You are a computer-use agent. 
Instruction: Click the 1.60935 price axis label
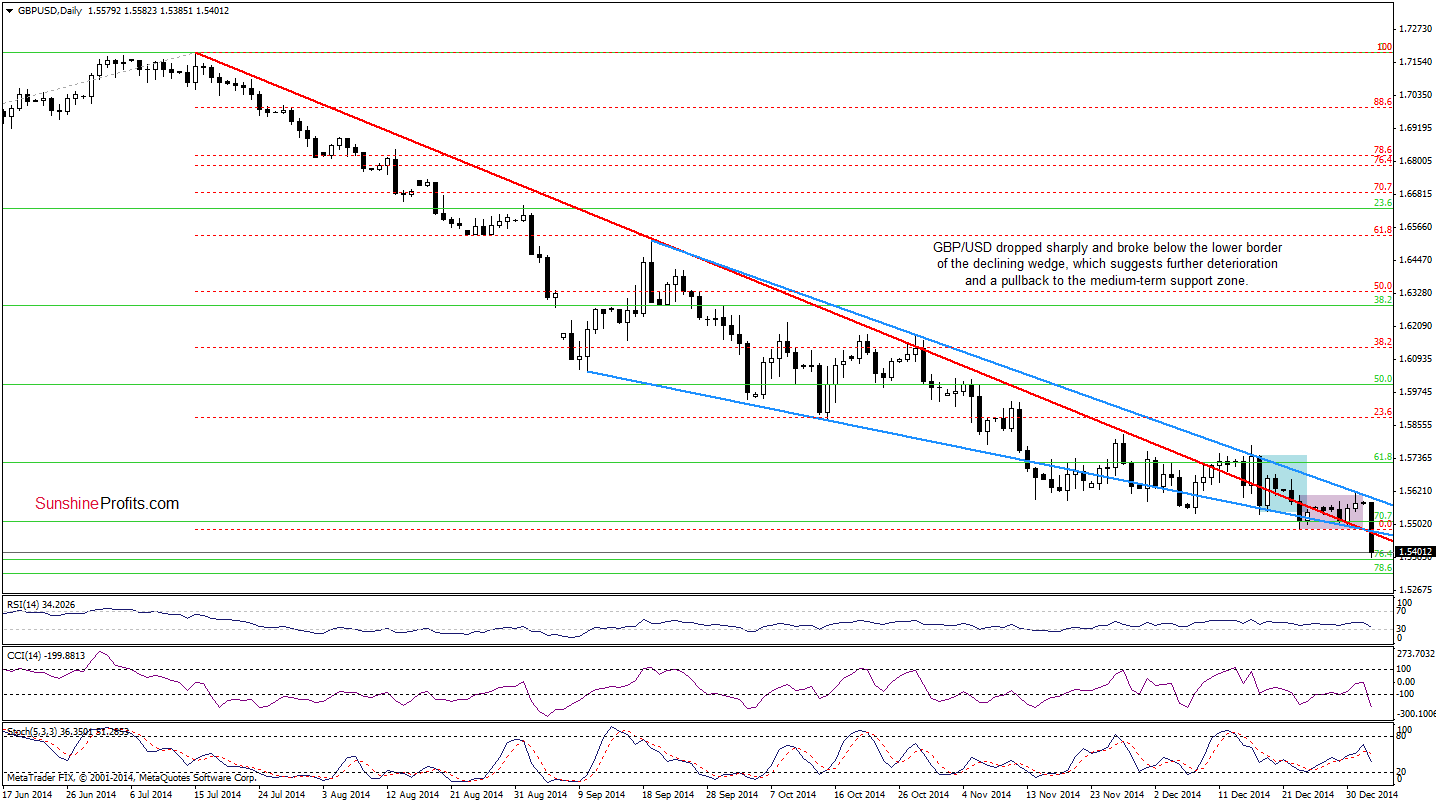tap(1414, 359)
